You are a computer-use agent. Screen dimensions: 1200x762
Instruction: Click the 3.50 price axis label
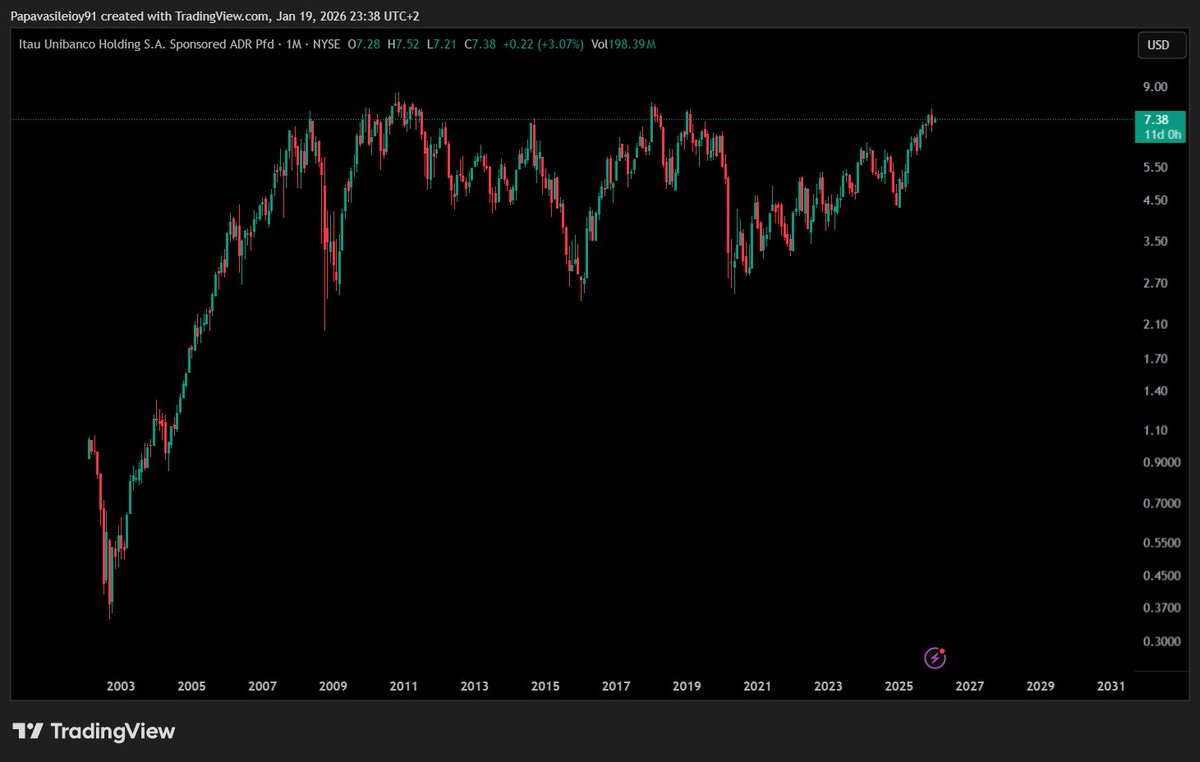point(1156,241)
